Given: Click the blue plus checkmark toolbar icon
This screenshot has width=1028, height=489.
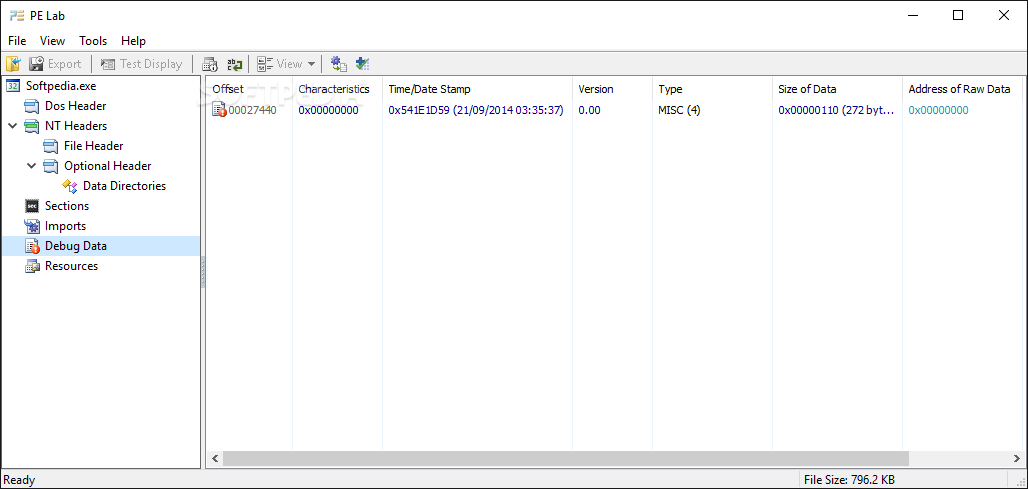Looking at the screenshot, I should pyautogui.click(x=363, y=64).
